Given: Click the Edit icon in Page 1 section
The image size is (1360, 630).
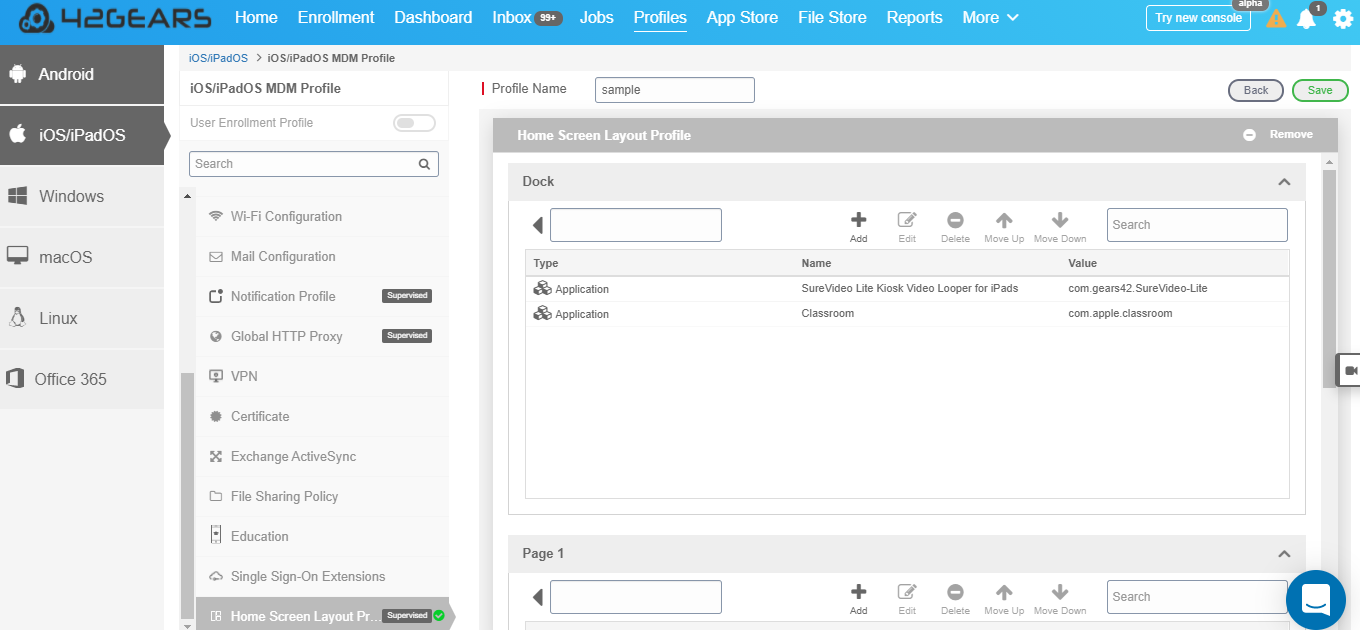Looking at the screenshot, I should coord(907,592).
